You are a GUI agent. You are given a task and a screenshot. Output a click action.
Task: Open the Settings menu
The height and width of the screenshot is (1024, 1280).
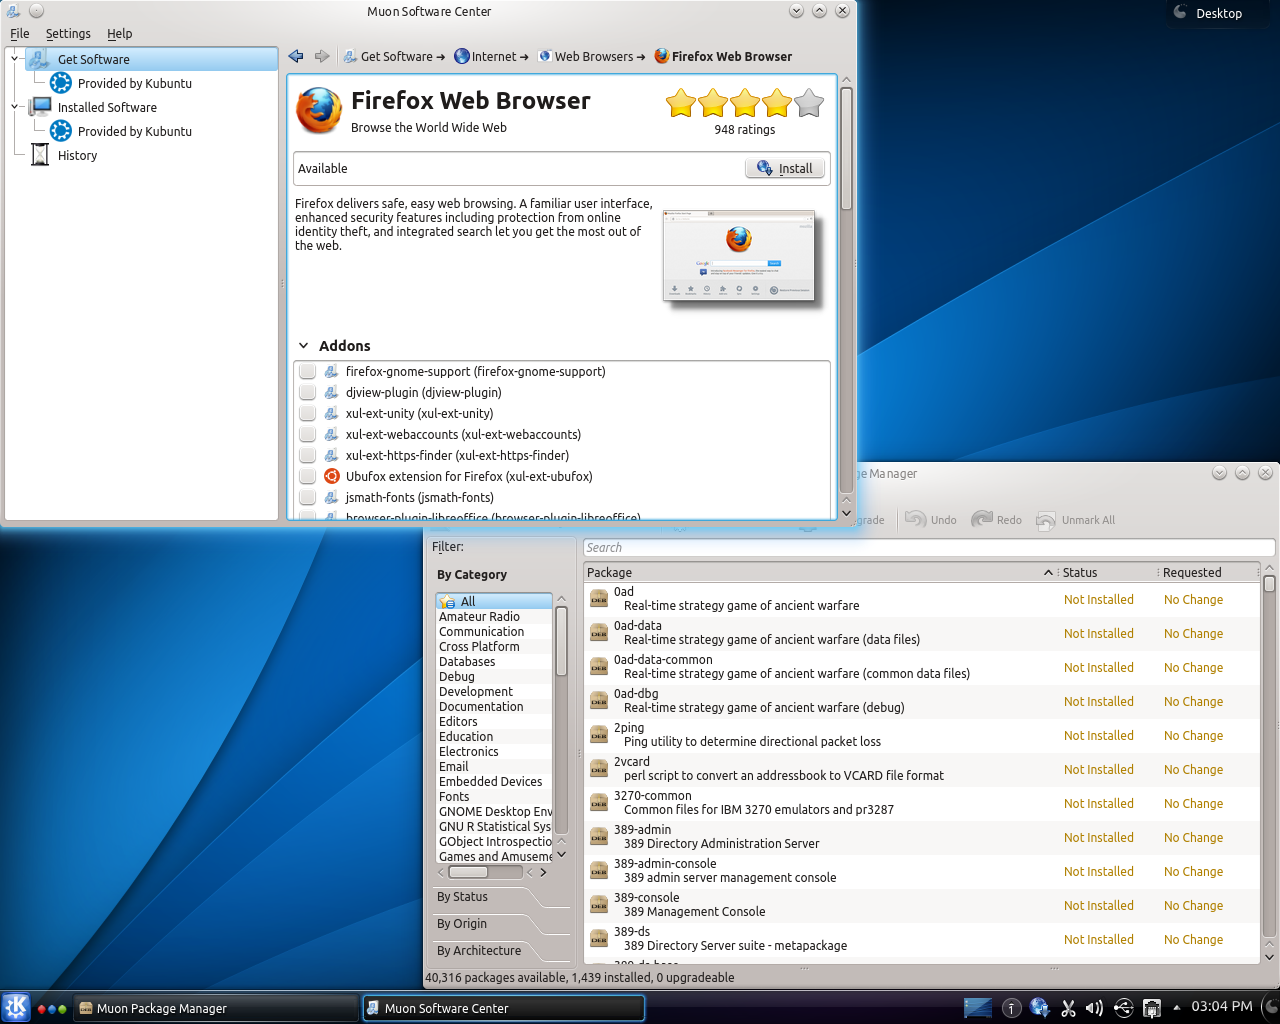point(68,33)
